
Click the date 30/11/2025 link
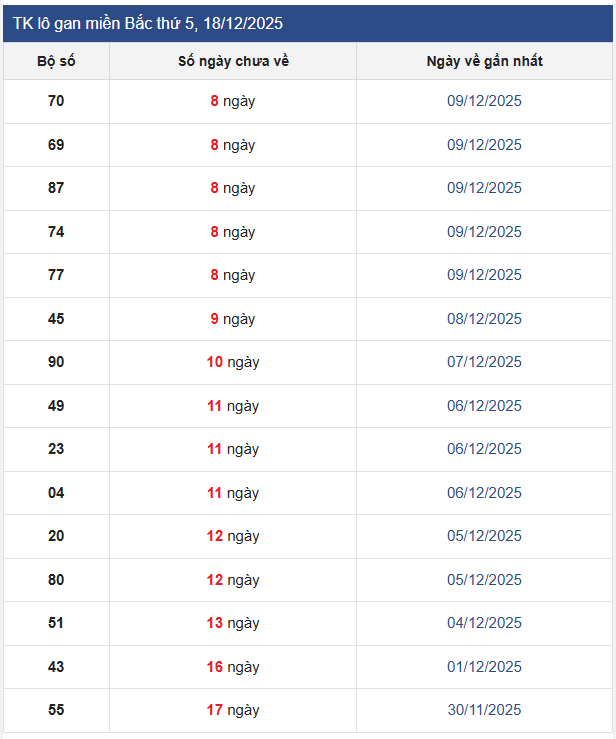pyautogui.click(x=484, y=710)
